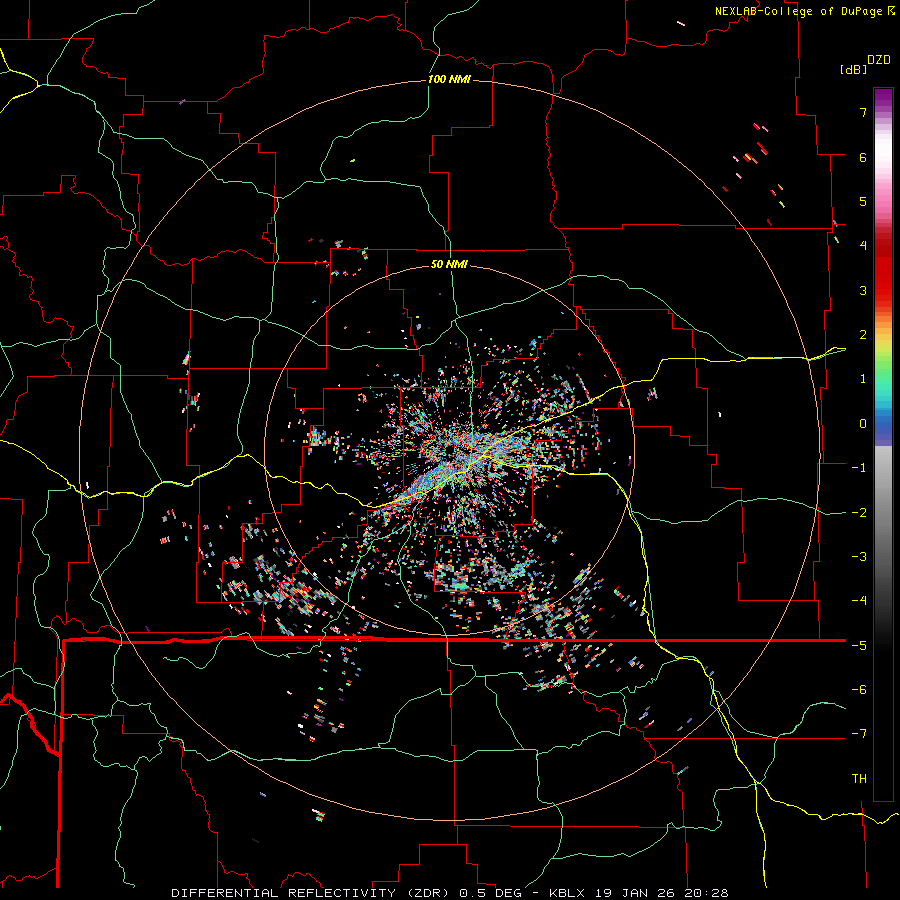Click the -3 value on color scale
Image resolution: width=900 pixels, height=900 pixels.
(x=859, y=557)
